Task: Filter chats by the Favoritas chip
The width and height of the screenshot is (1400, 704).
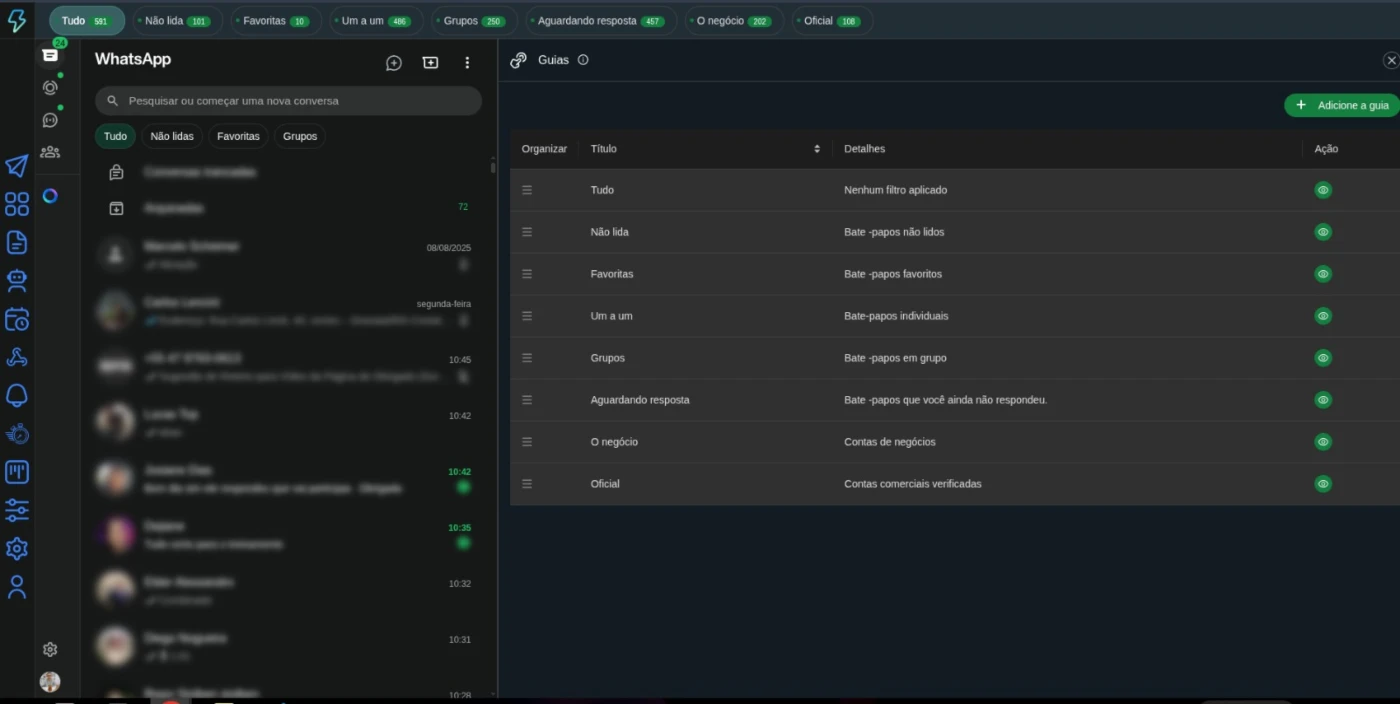Action: pyautogui.click(x=238, y=136)
